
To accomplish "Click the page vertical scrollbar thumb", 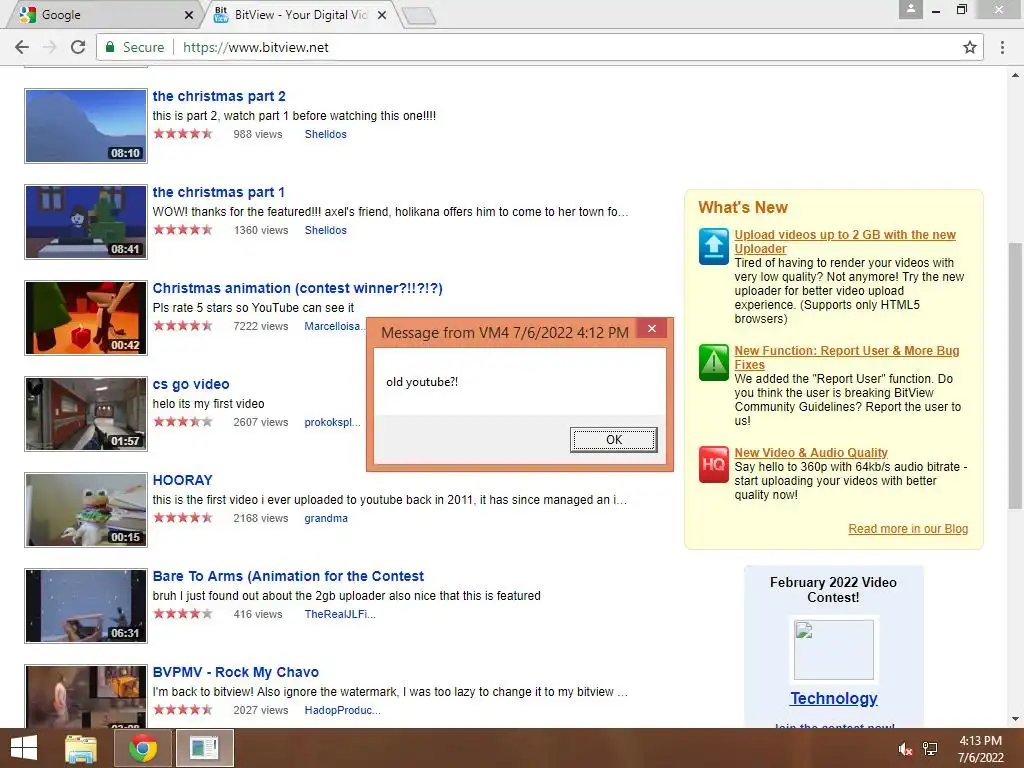I will click(1015, 376).
